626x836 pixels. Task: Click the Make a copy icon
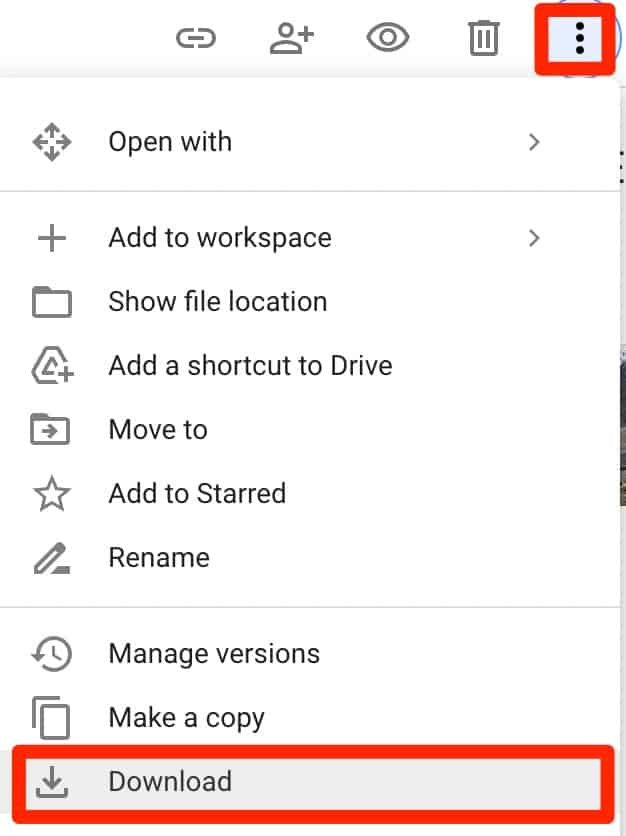tap(52, 717)
